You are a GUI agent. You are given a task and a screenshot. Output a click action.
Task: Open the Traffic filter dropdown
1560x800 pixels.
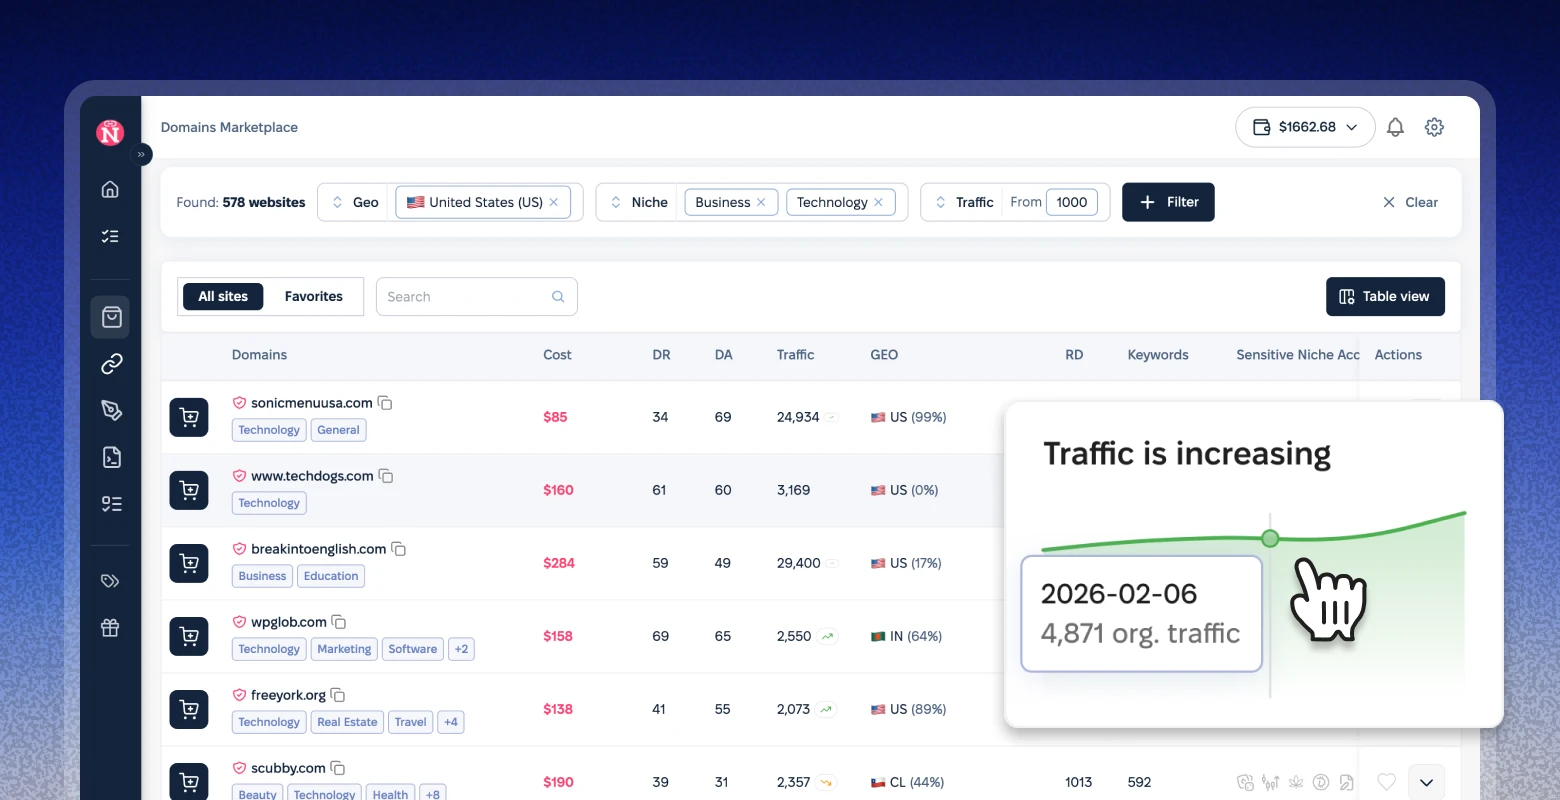965,202
